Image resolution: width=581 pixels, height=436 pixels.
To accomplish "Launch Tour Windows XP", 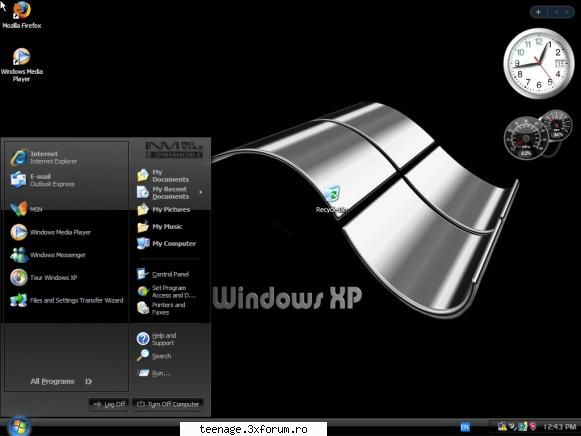I will click(x=43, y=277).
